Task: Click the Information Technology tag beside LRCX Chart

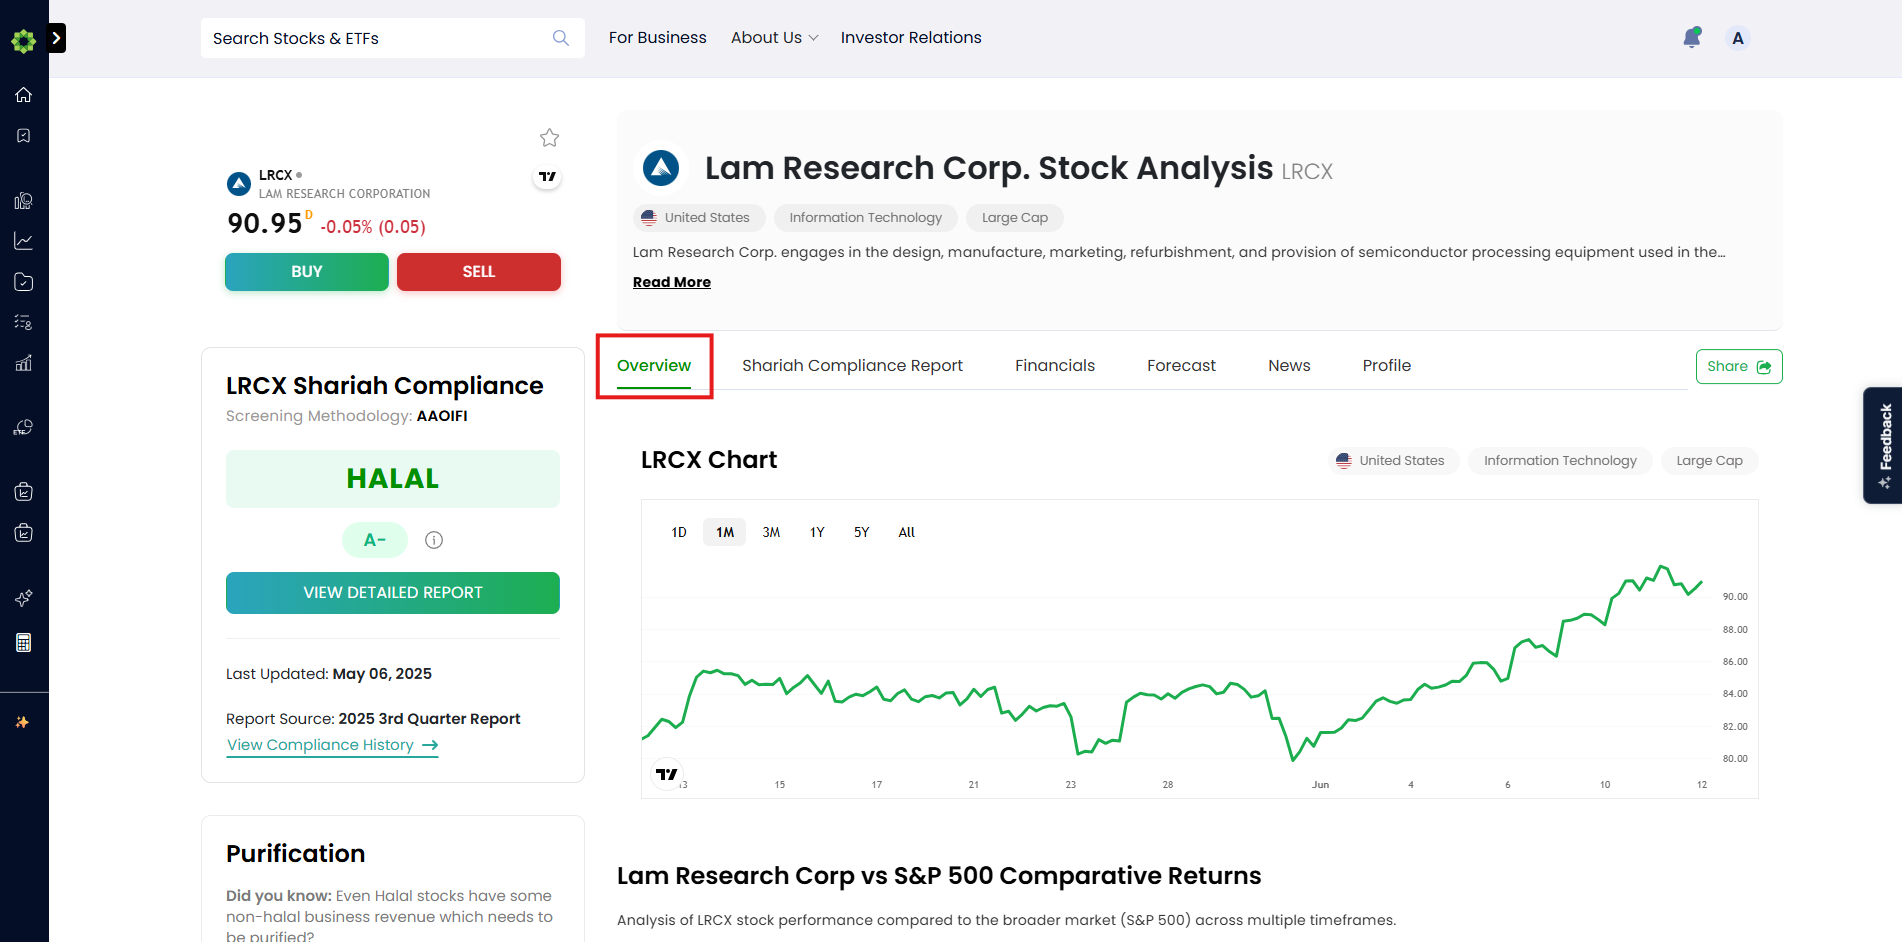Action: [1560, 461]
